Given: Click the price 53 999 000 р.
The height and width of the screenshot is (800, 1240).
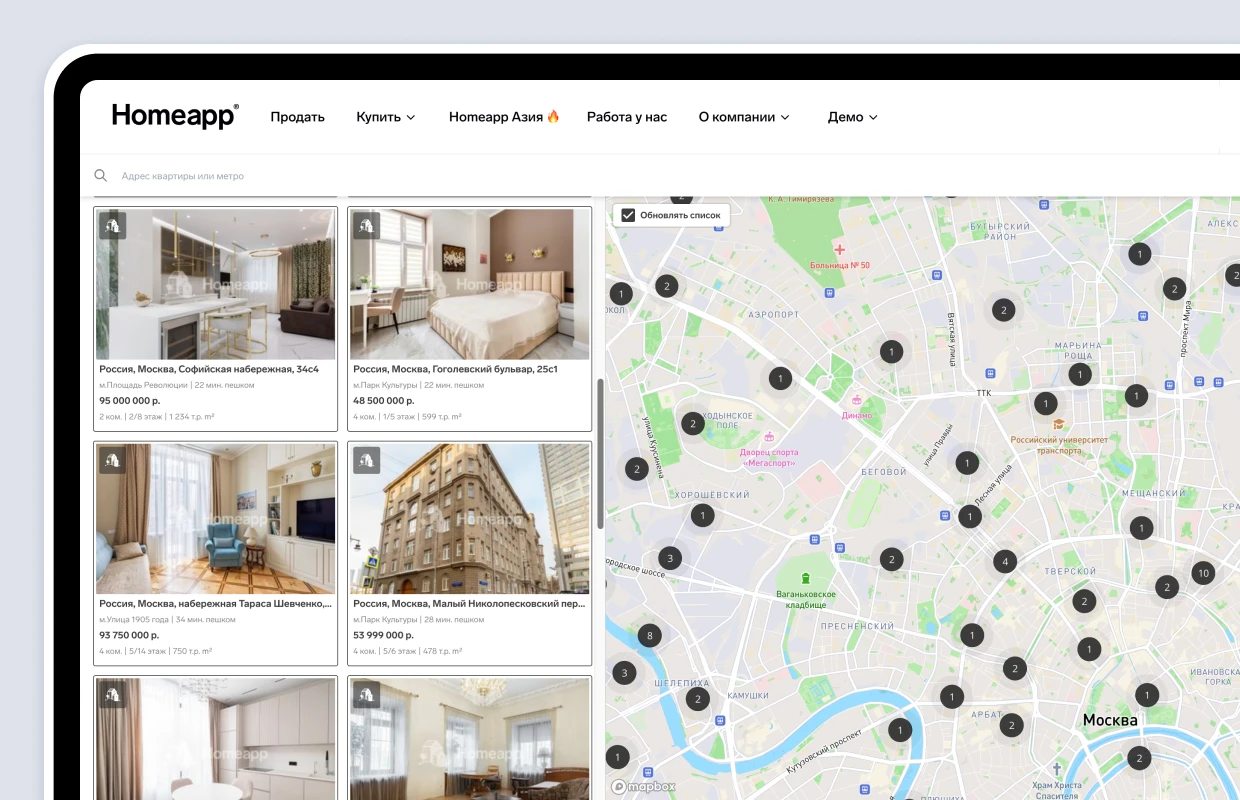Looking at the screenshot, I should 384,635.
